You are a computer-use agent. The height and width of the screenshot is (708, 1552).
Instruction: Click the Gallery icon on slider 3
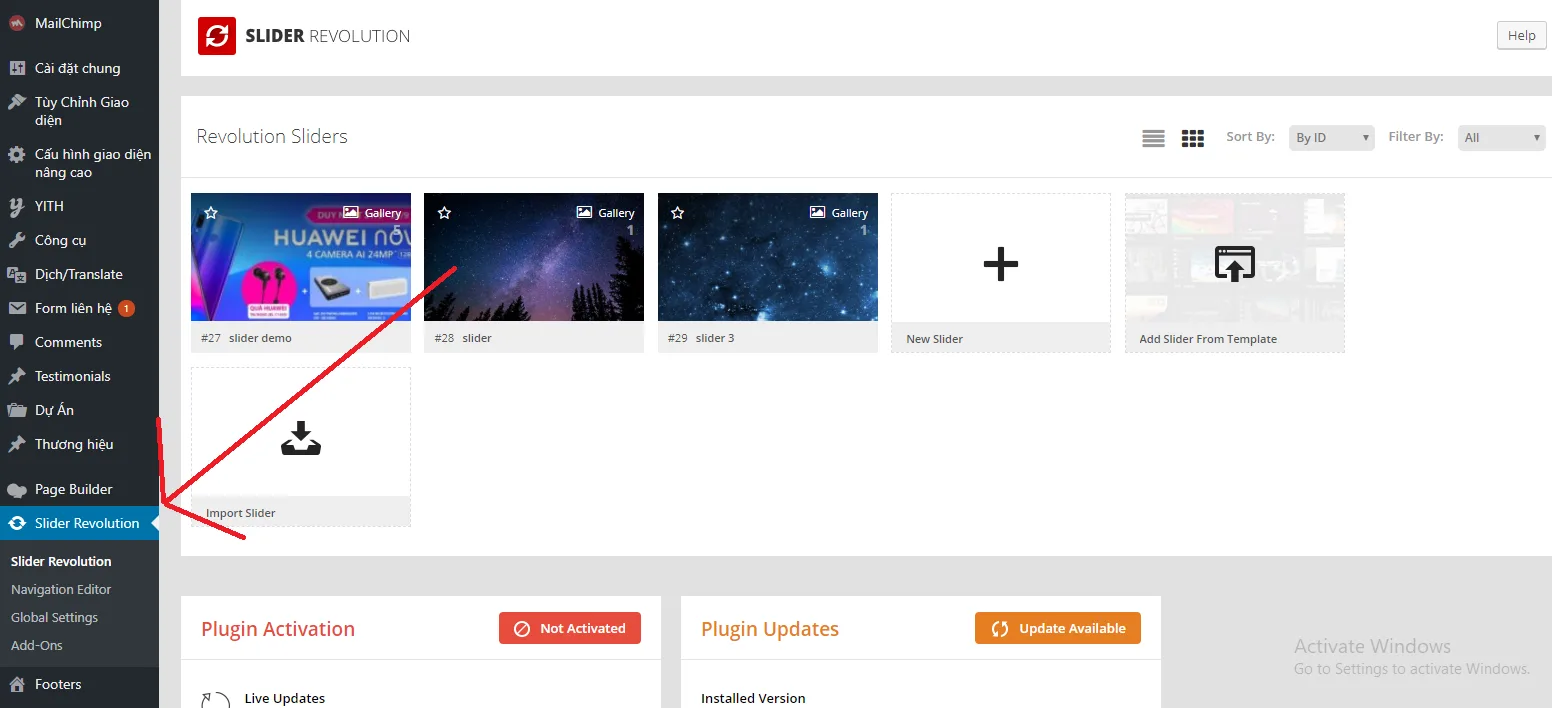pos(818,213)
